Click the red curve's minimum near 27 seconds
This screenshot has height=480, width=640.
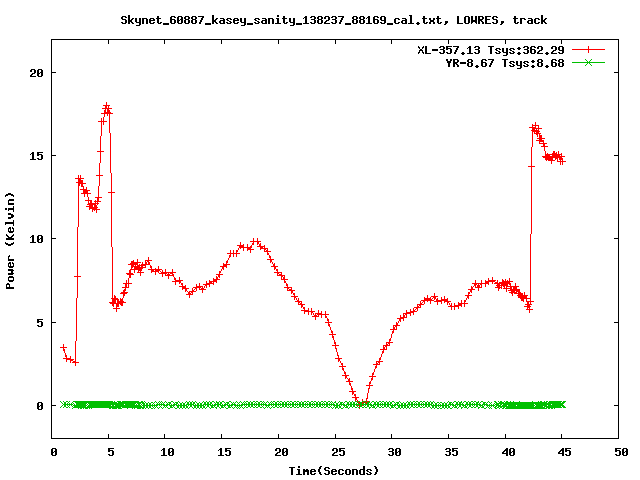360,404
